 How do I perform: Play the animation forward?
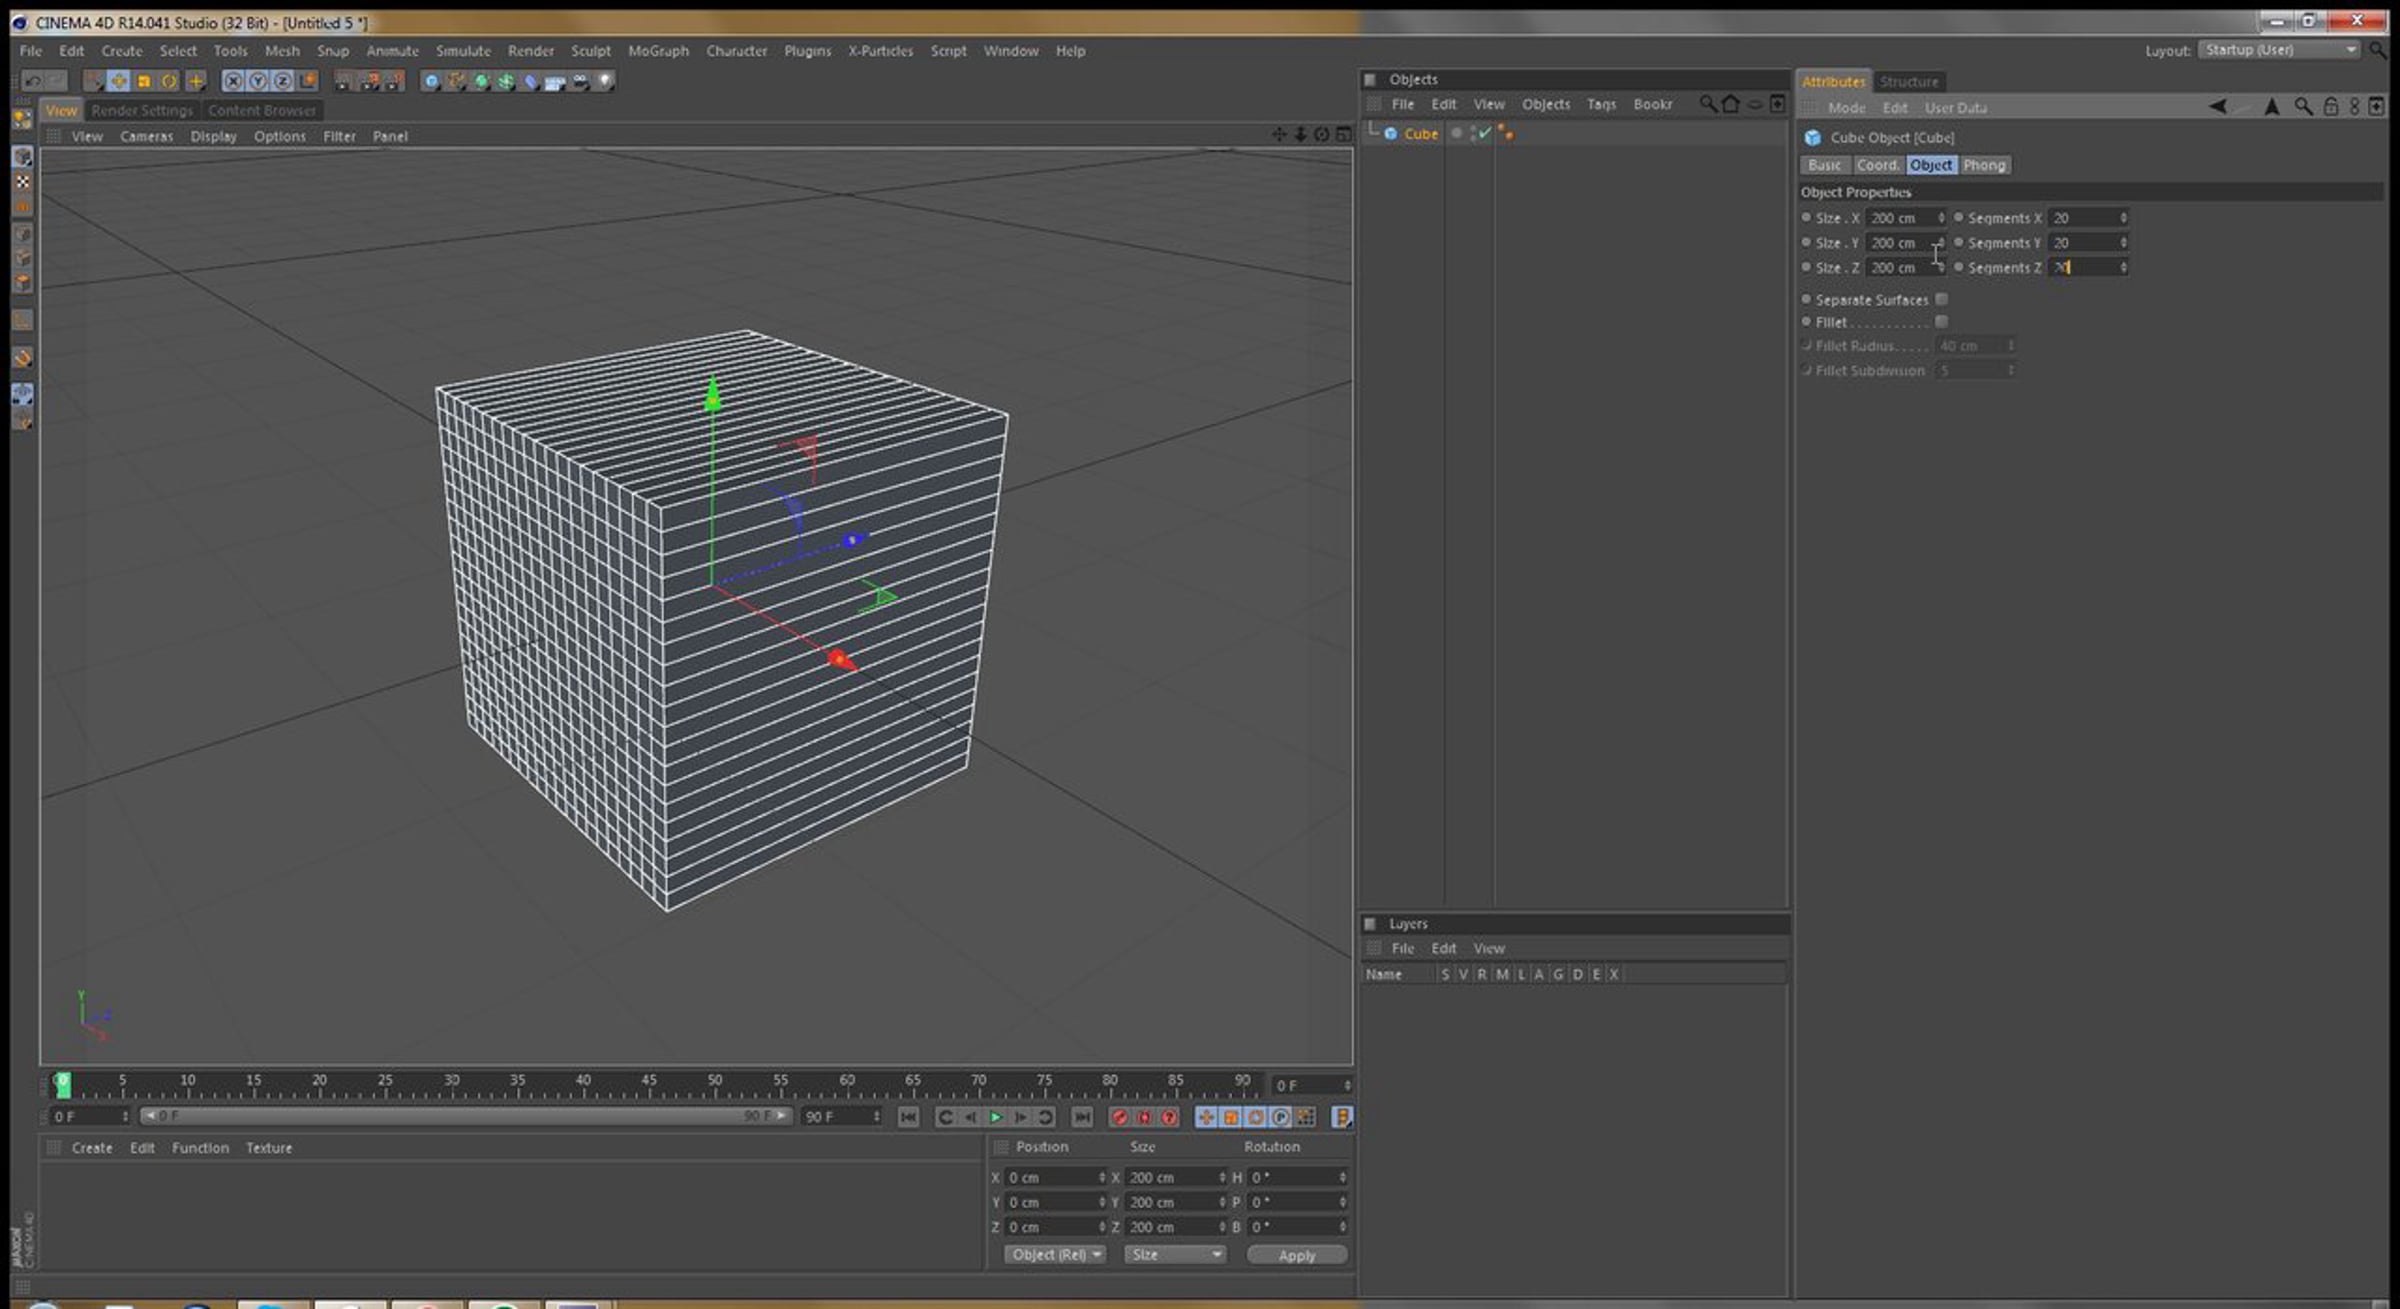click(996, 1117)
